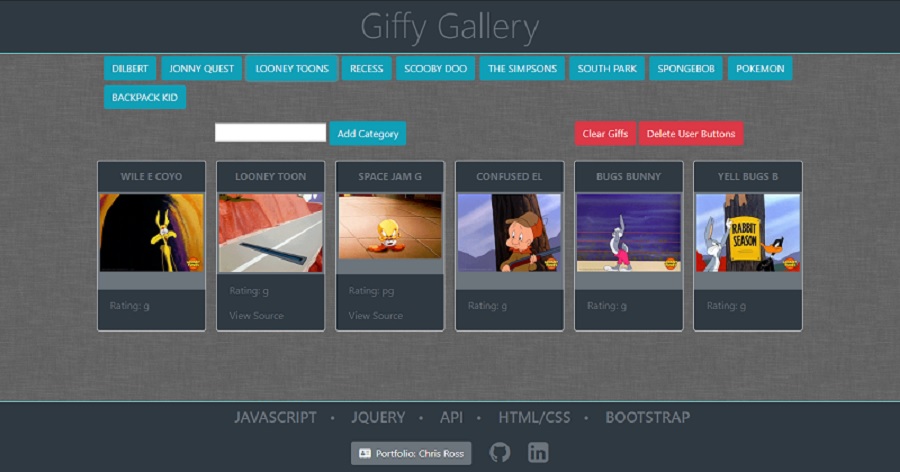This screenshot has width=900, height=472.
Task: Click the YELL BUGS B card title
Action: click(x=748, y=176)
